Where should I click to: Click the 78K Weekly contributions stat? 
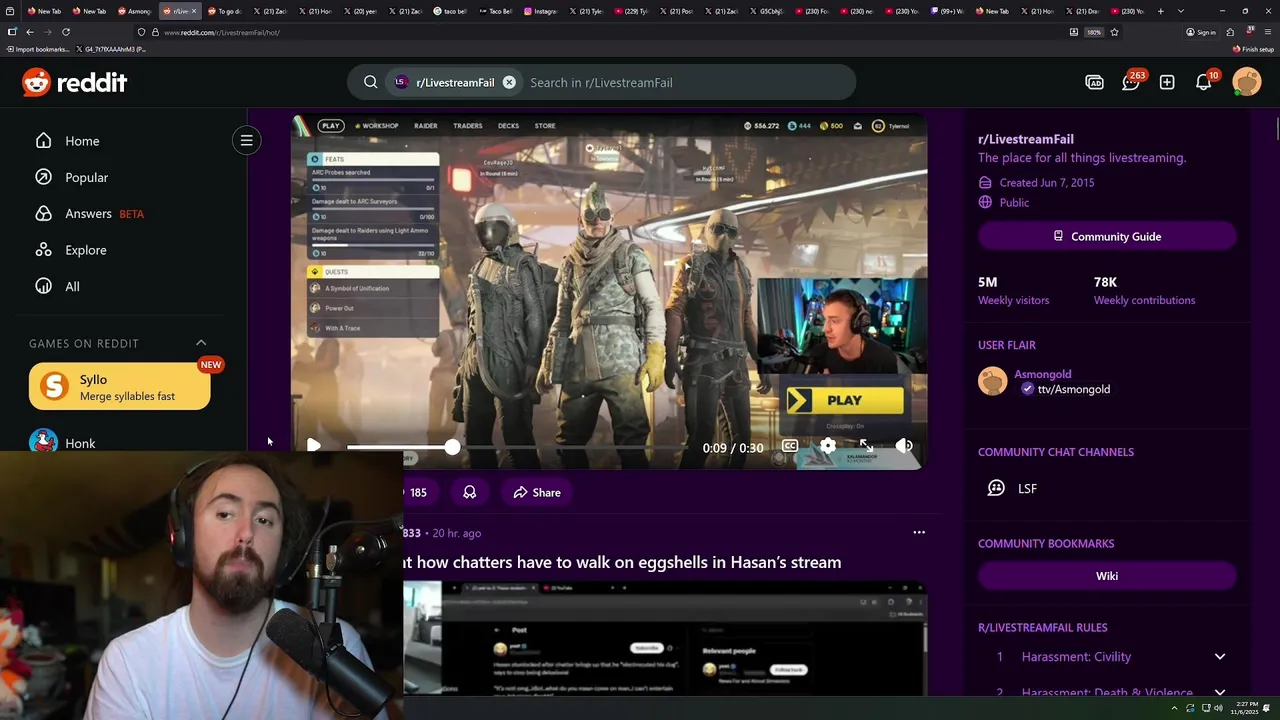[x=1144, y=290]
